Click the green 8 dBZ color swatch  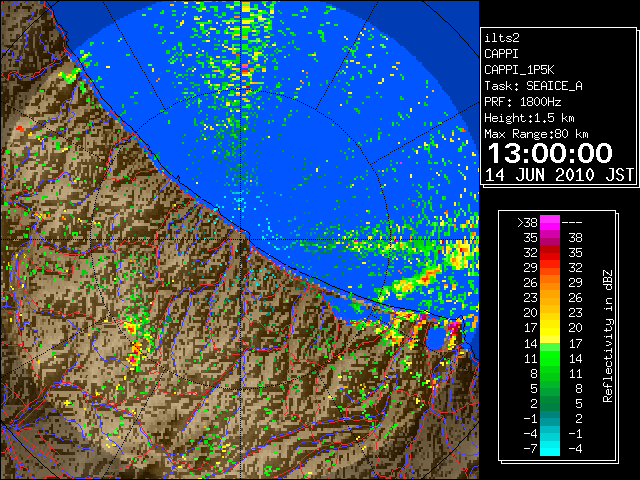(x=550, y=373)
